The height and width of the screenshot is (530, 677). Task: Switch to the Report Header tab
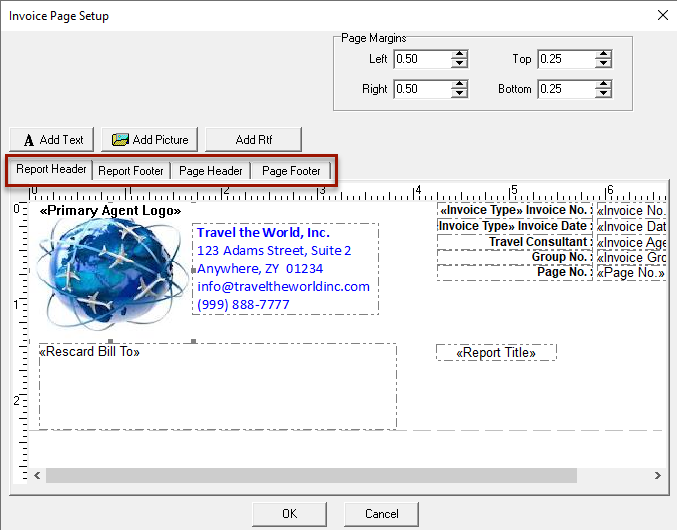52,170
